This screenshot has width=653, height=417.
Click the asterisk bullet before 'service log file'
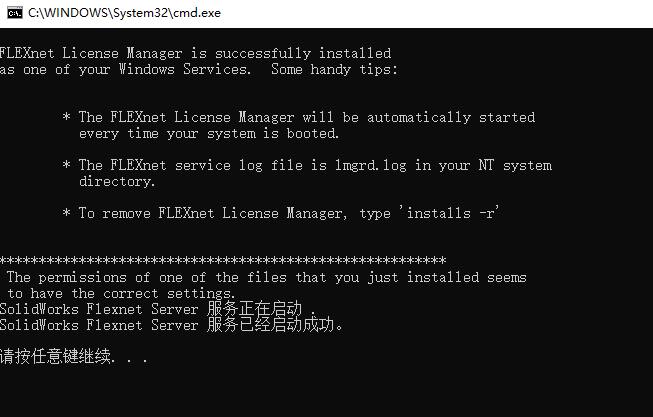[x=66, y=165]
